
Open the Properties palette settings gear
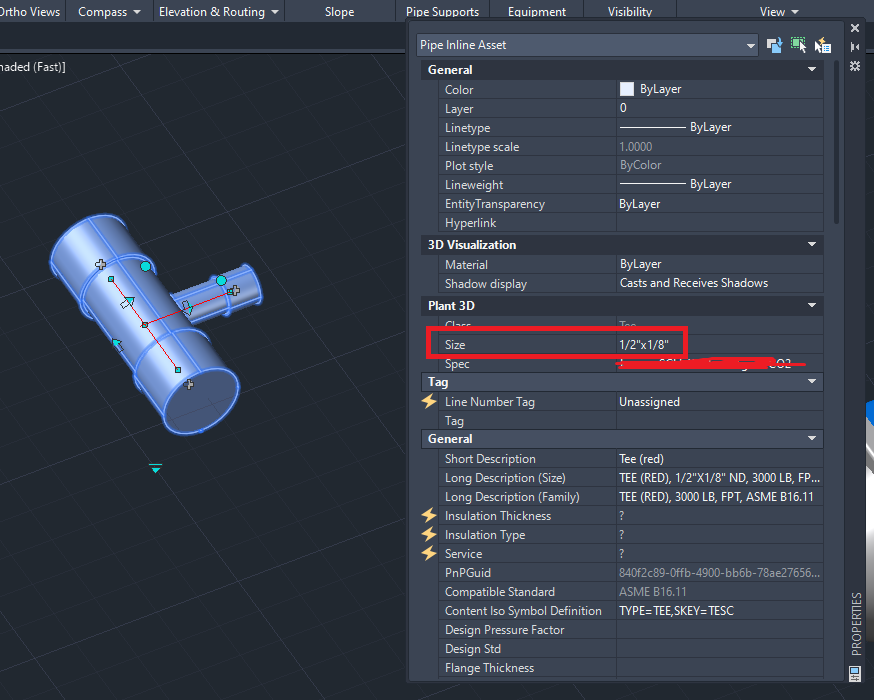pyautogui.click(x=856, y=65)
